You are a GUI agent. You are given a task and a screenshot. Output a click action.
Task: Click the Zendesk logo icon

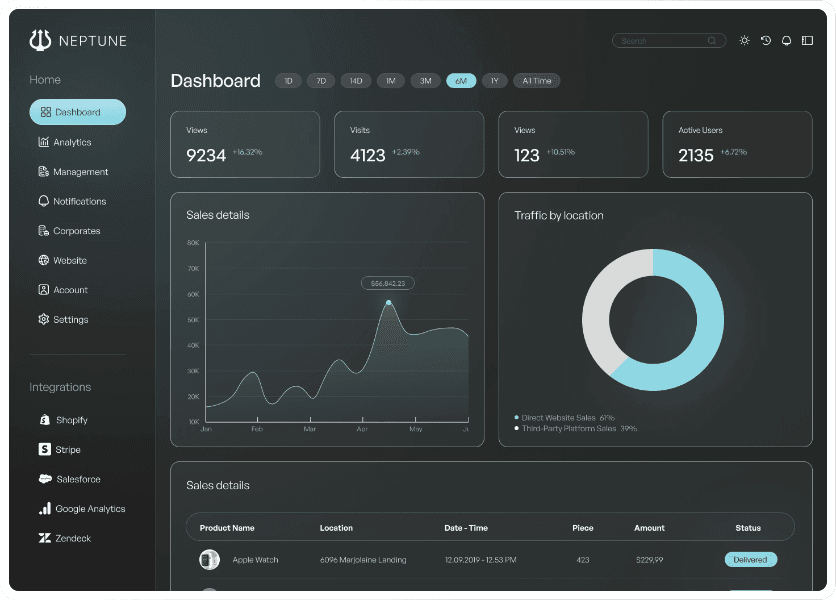pyautogui.click(x=45, y=538)
